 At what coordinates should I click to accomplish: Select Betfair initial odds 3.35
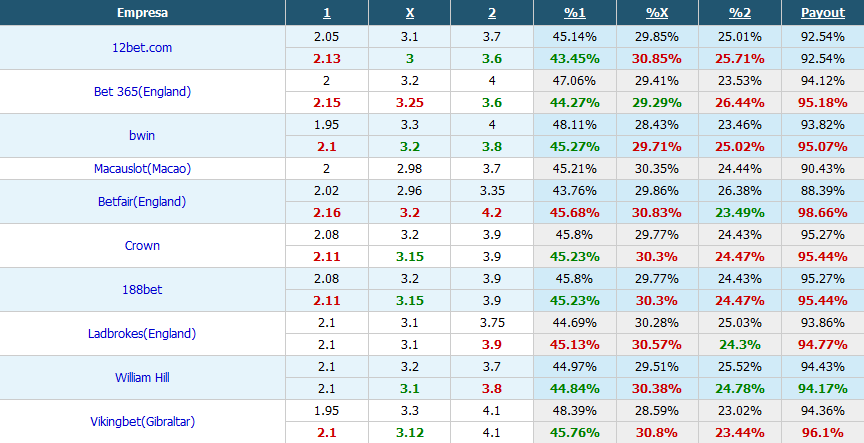pos(492,191)
